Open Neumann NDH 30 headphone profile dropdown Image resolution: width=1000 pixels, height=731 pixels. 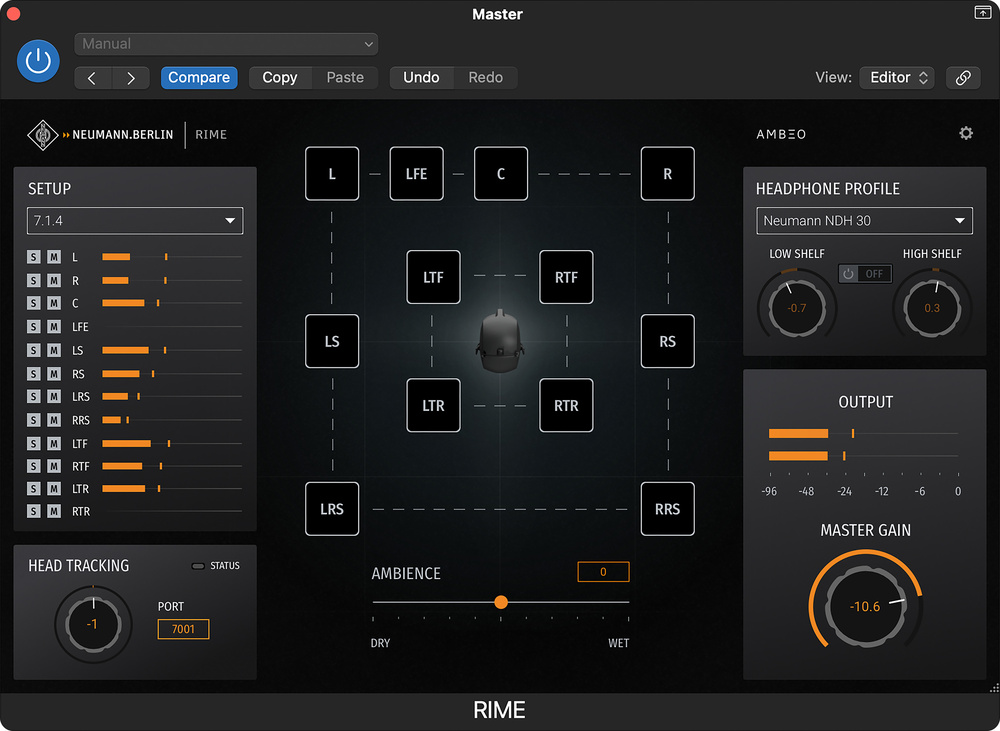pyautogui.click(x=864, y=221)
